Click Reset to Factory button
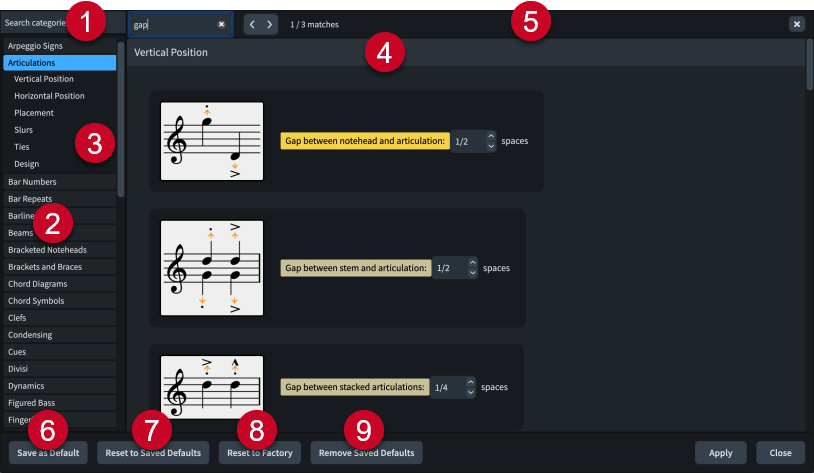The height and width of the screenshot is (473, 814). (260, 453)
